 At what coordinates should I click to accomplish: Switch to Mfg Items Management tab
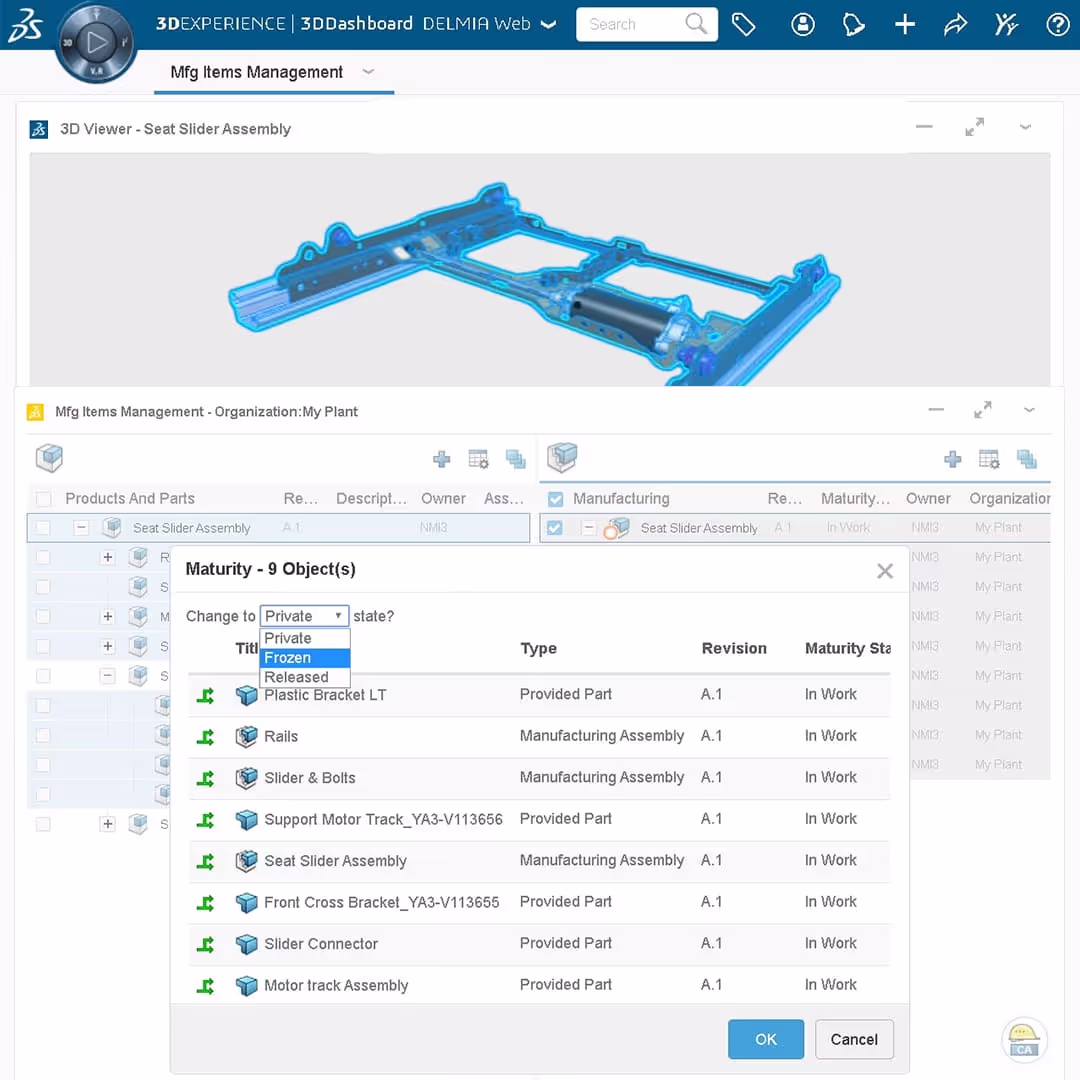[256, 72]
